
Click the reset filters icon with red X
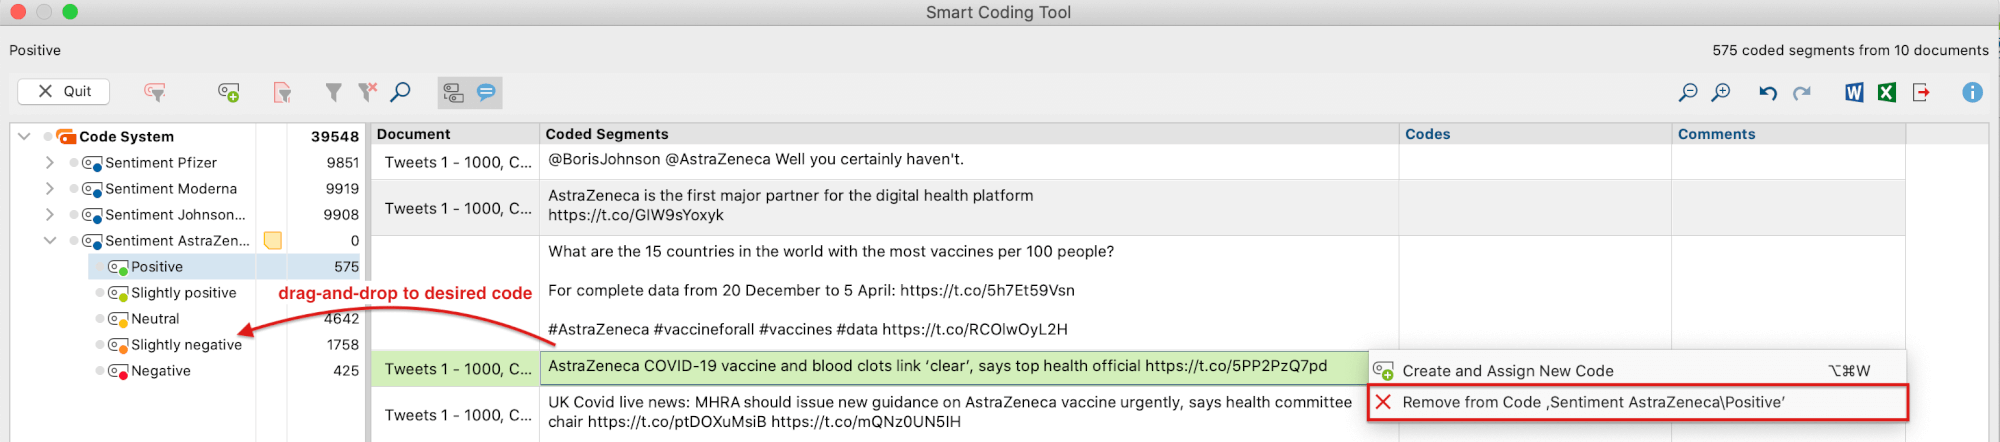tap(367, 92)
